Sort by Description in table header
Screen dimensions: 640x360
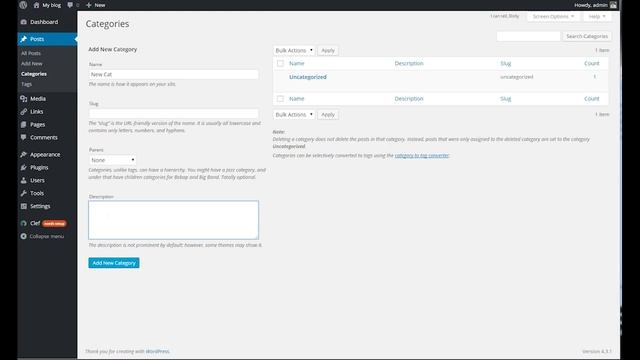tap(409, 63)
